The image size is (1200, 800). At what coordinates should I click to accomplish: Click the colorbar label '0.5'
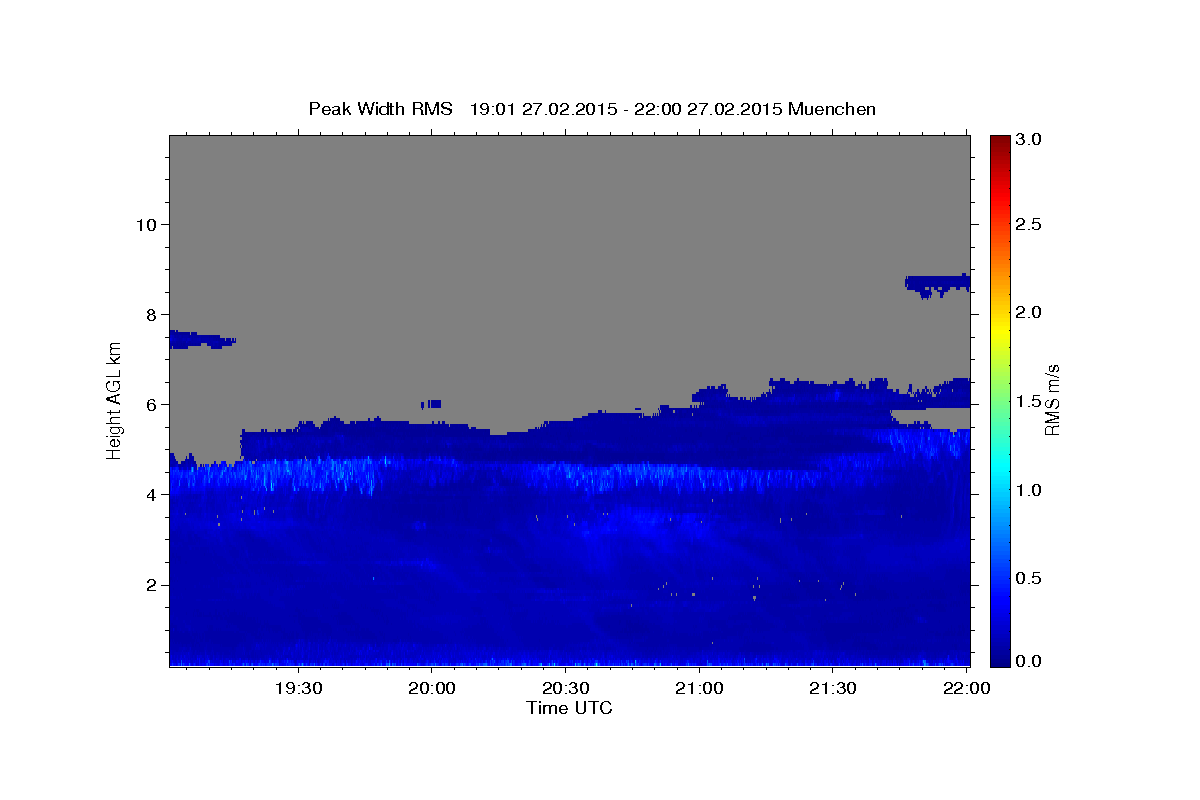tap(1029, 579)
